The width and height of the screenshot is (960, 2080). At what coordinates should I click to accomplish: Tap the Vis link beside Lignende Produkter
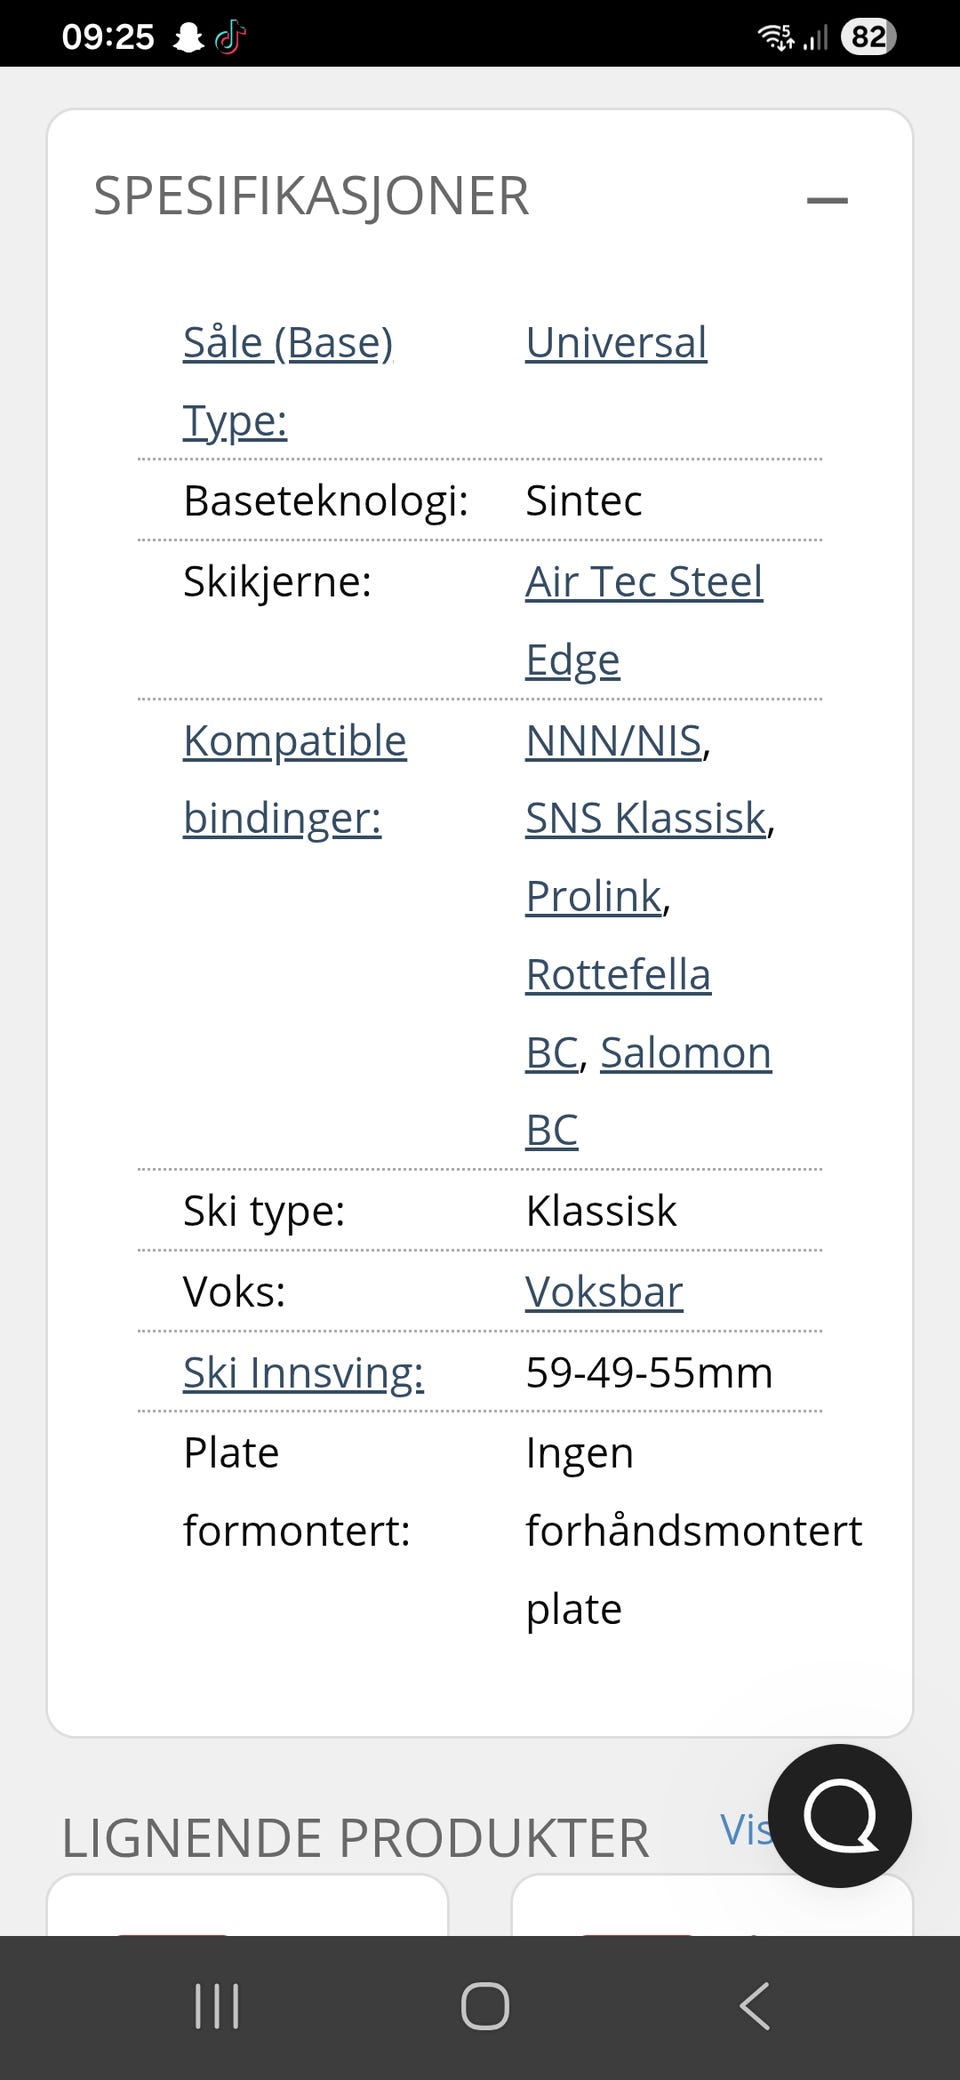(746, 1829)
